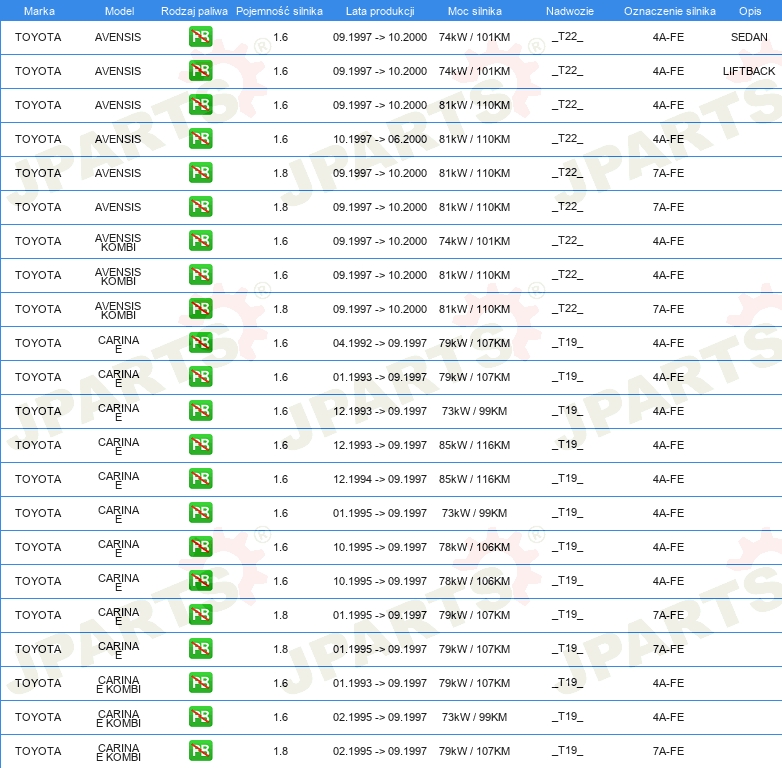The height and width of the screenshot is (768, 782).
Task: Select 01.1995 -> 09.1997 in the 73kW / 99KM row
Action: [x=380, y=513]
